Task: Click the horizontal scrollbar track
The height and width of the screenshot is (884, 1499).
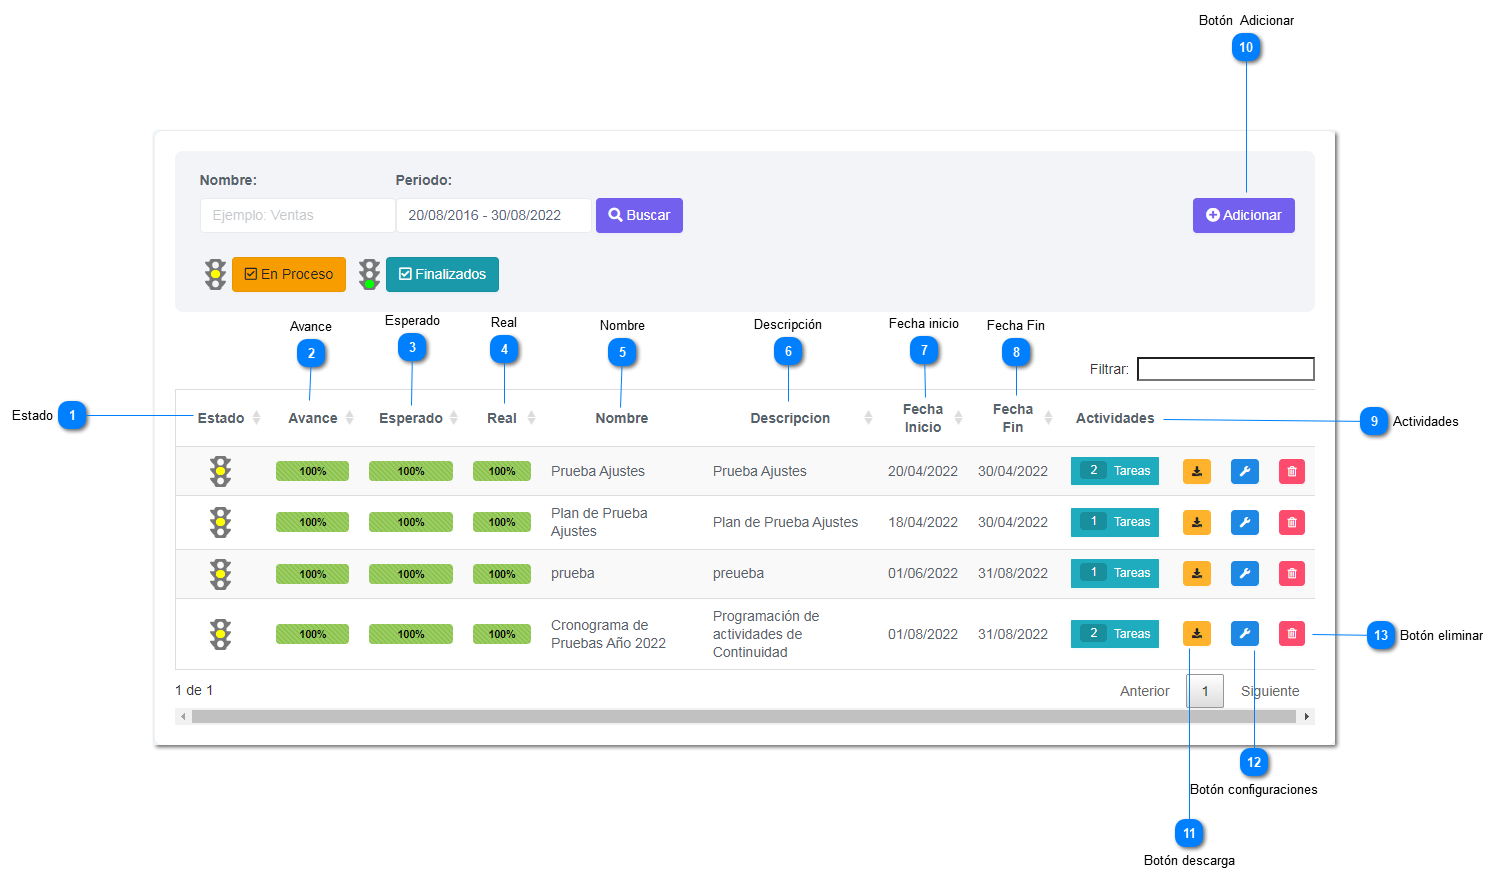Action: point(744,716)
